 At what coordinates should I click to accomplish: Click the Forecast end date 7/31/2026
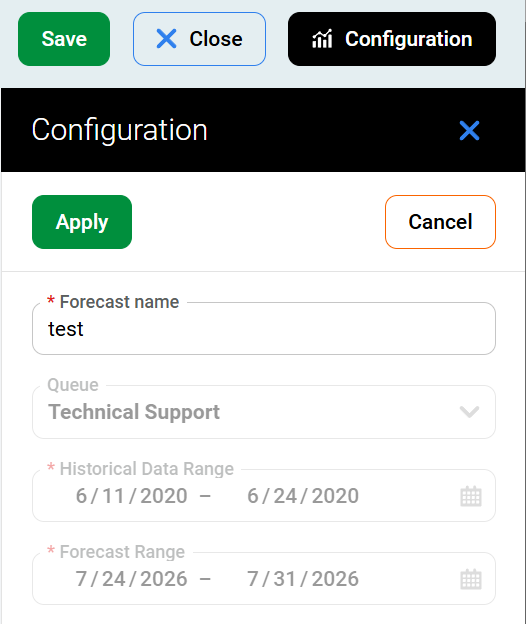(303, 579)
